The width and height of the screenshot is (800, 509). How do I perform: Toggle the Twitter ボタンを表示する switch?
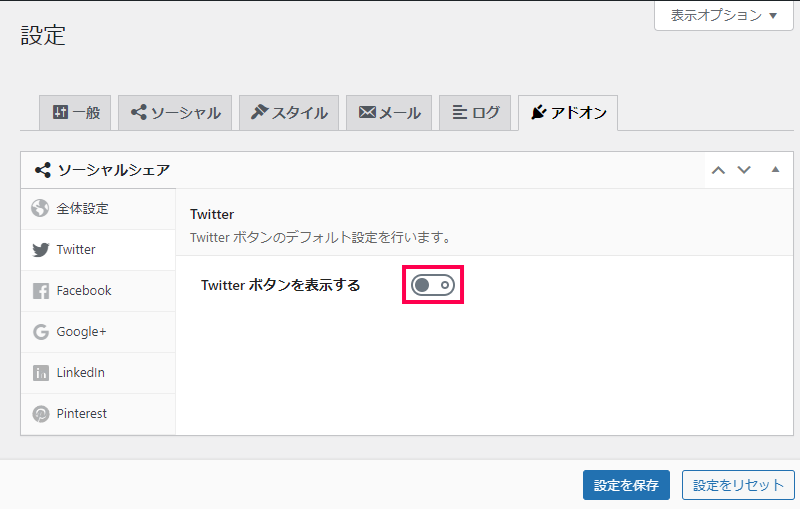point(433,285)
